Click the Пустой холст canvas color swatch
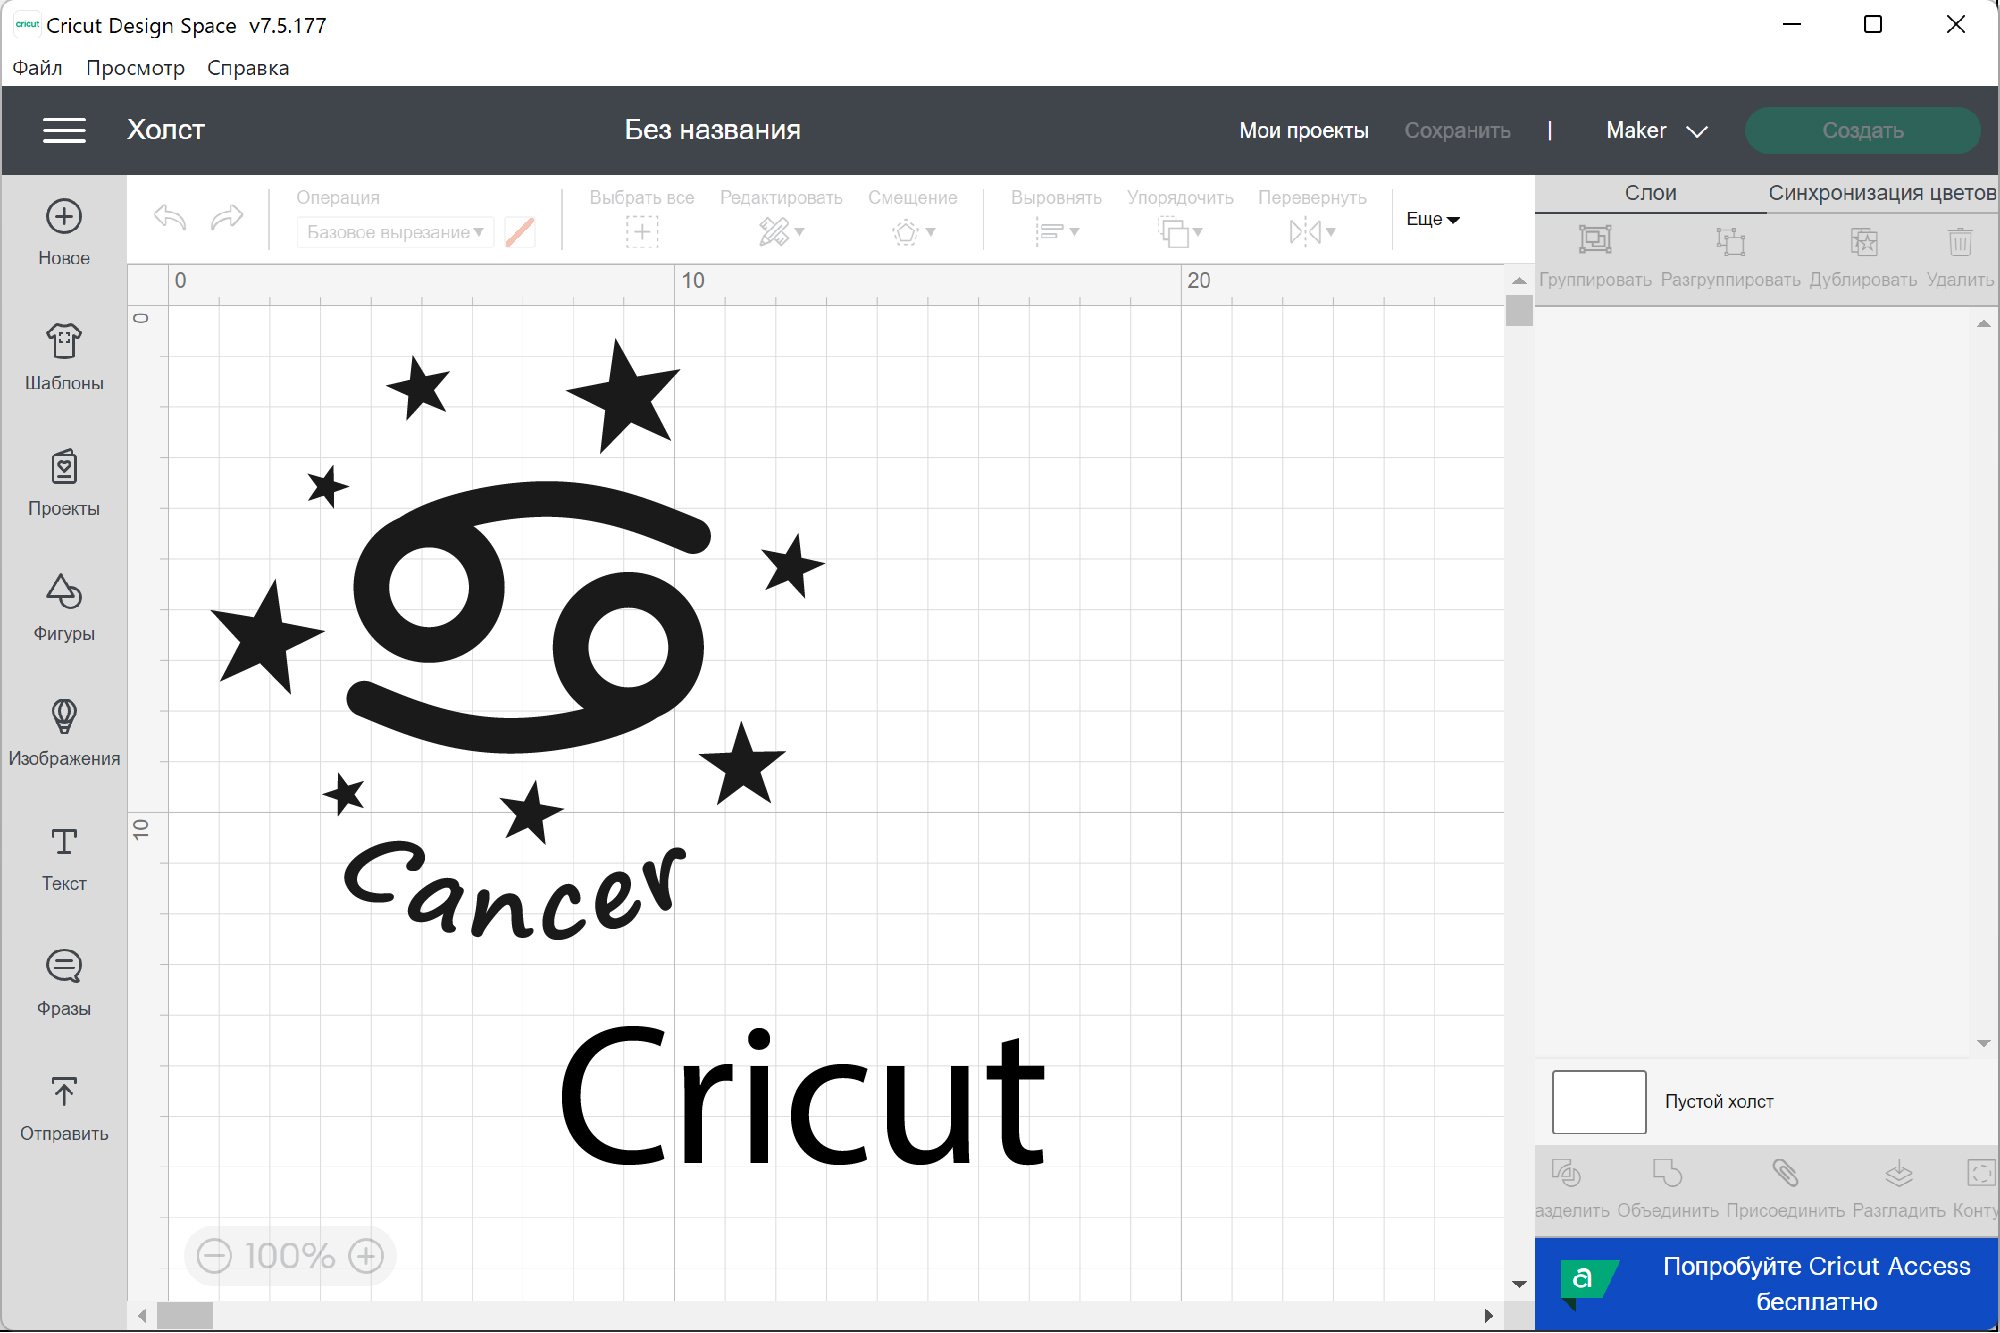The height and width of the screenshot is (1333, 2000). pyautogui.click(x=1599, y=1102)
